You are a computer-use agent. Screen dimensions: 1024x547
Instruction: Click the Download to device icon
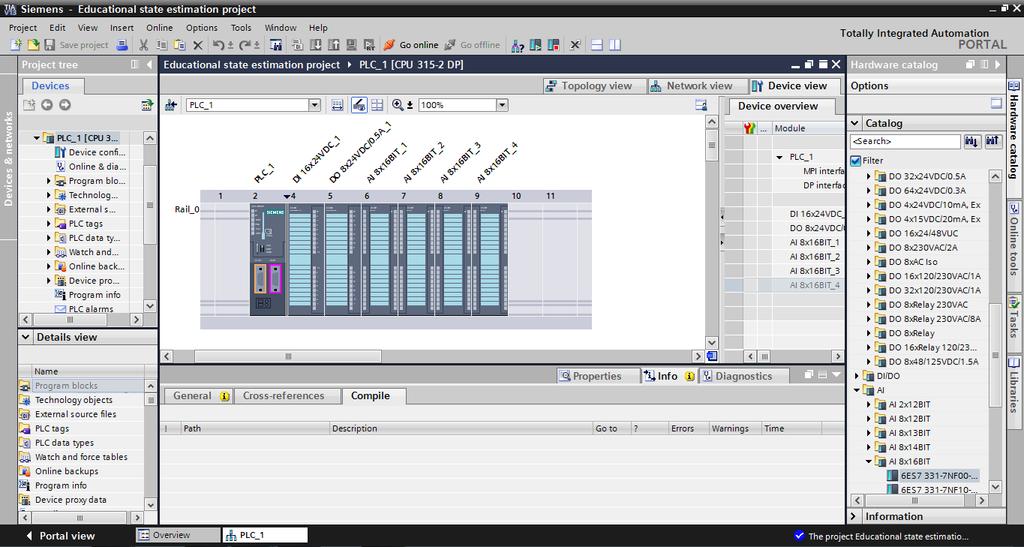[x=315, y=45]
